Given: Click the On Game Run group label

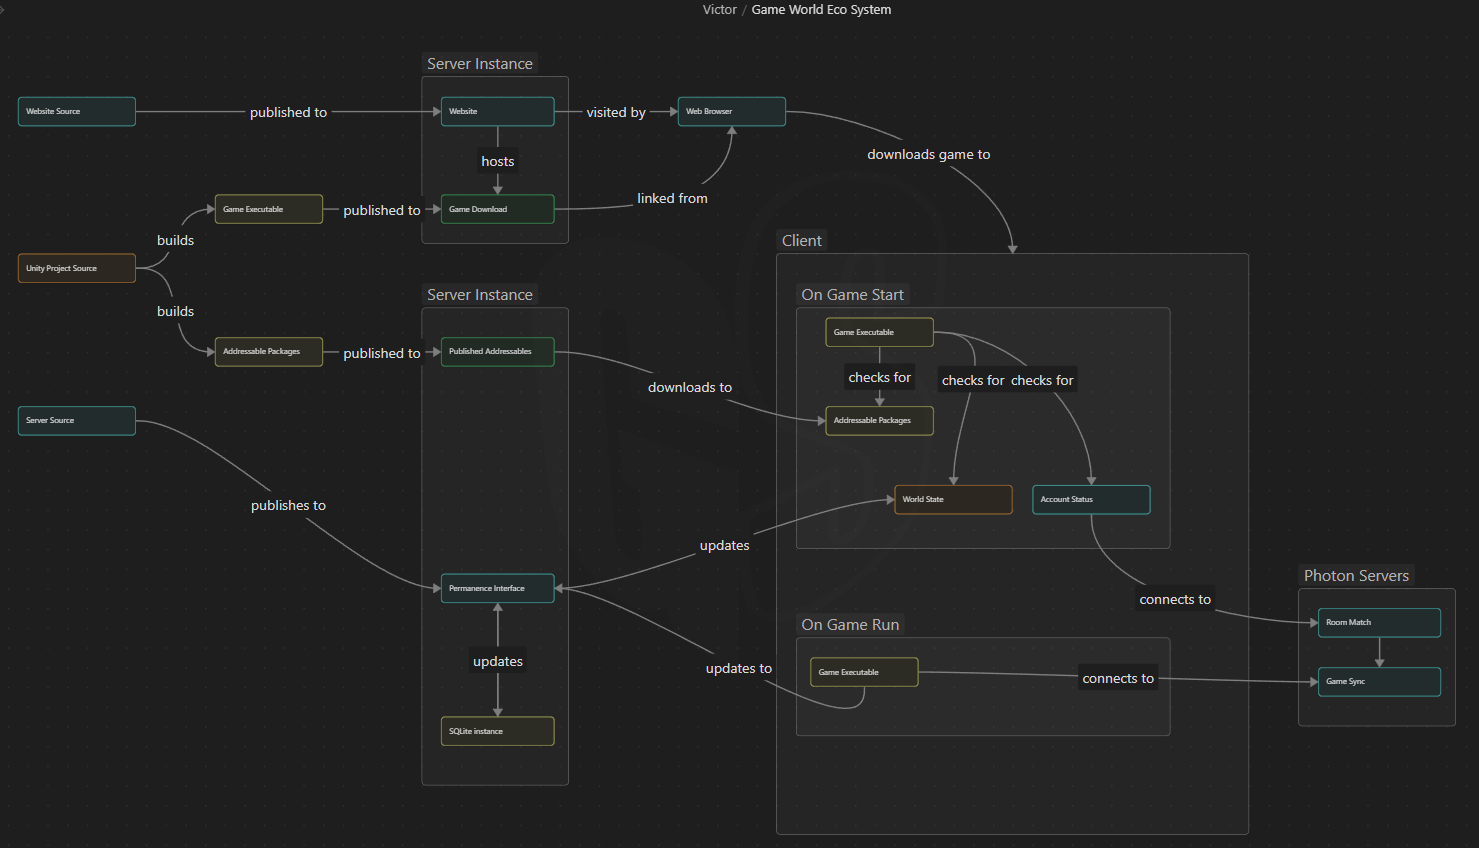Looking at the screenshot, I should tap(850, 625).
